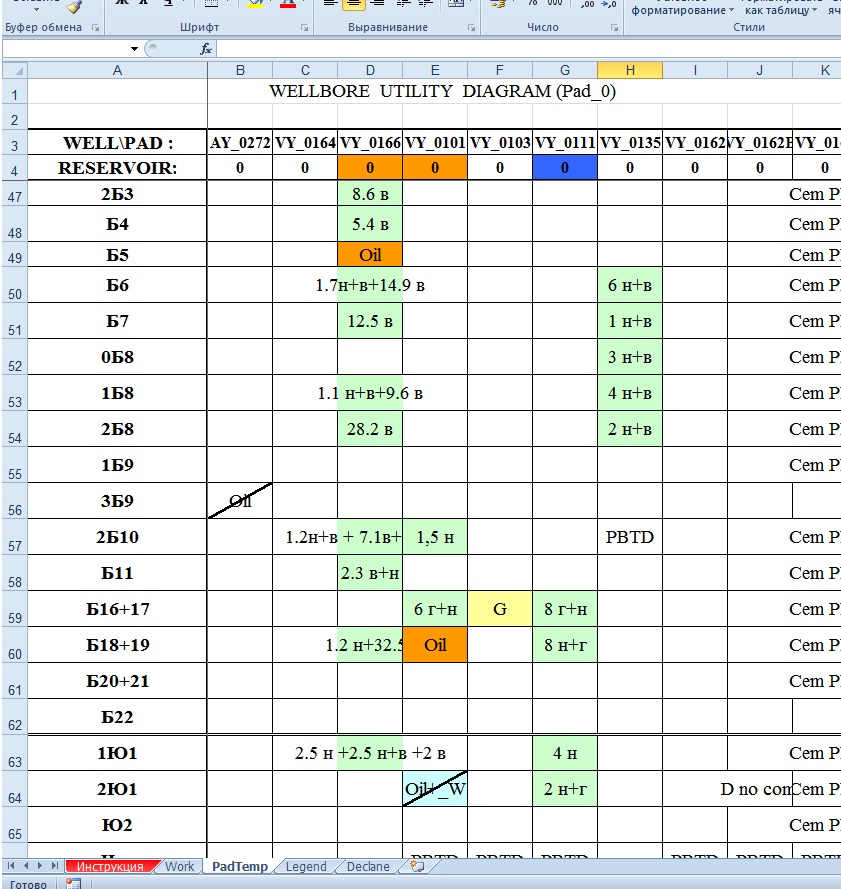Viewport: 841px width, 889px height.
Task: Click the AY_0272 well header cell
Action: coord(240,143)
